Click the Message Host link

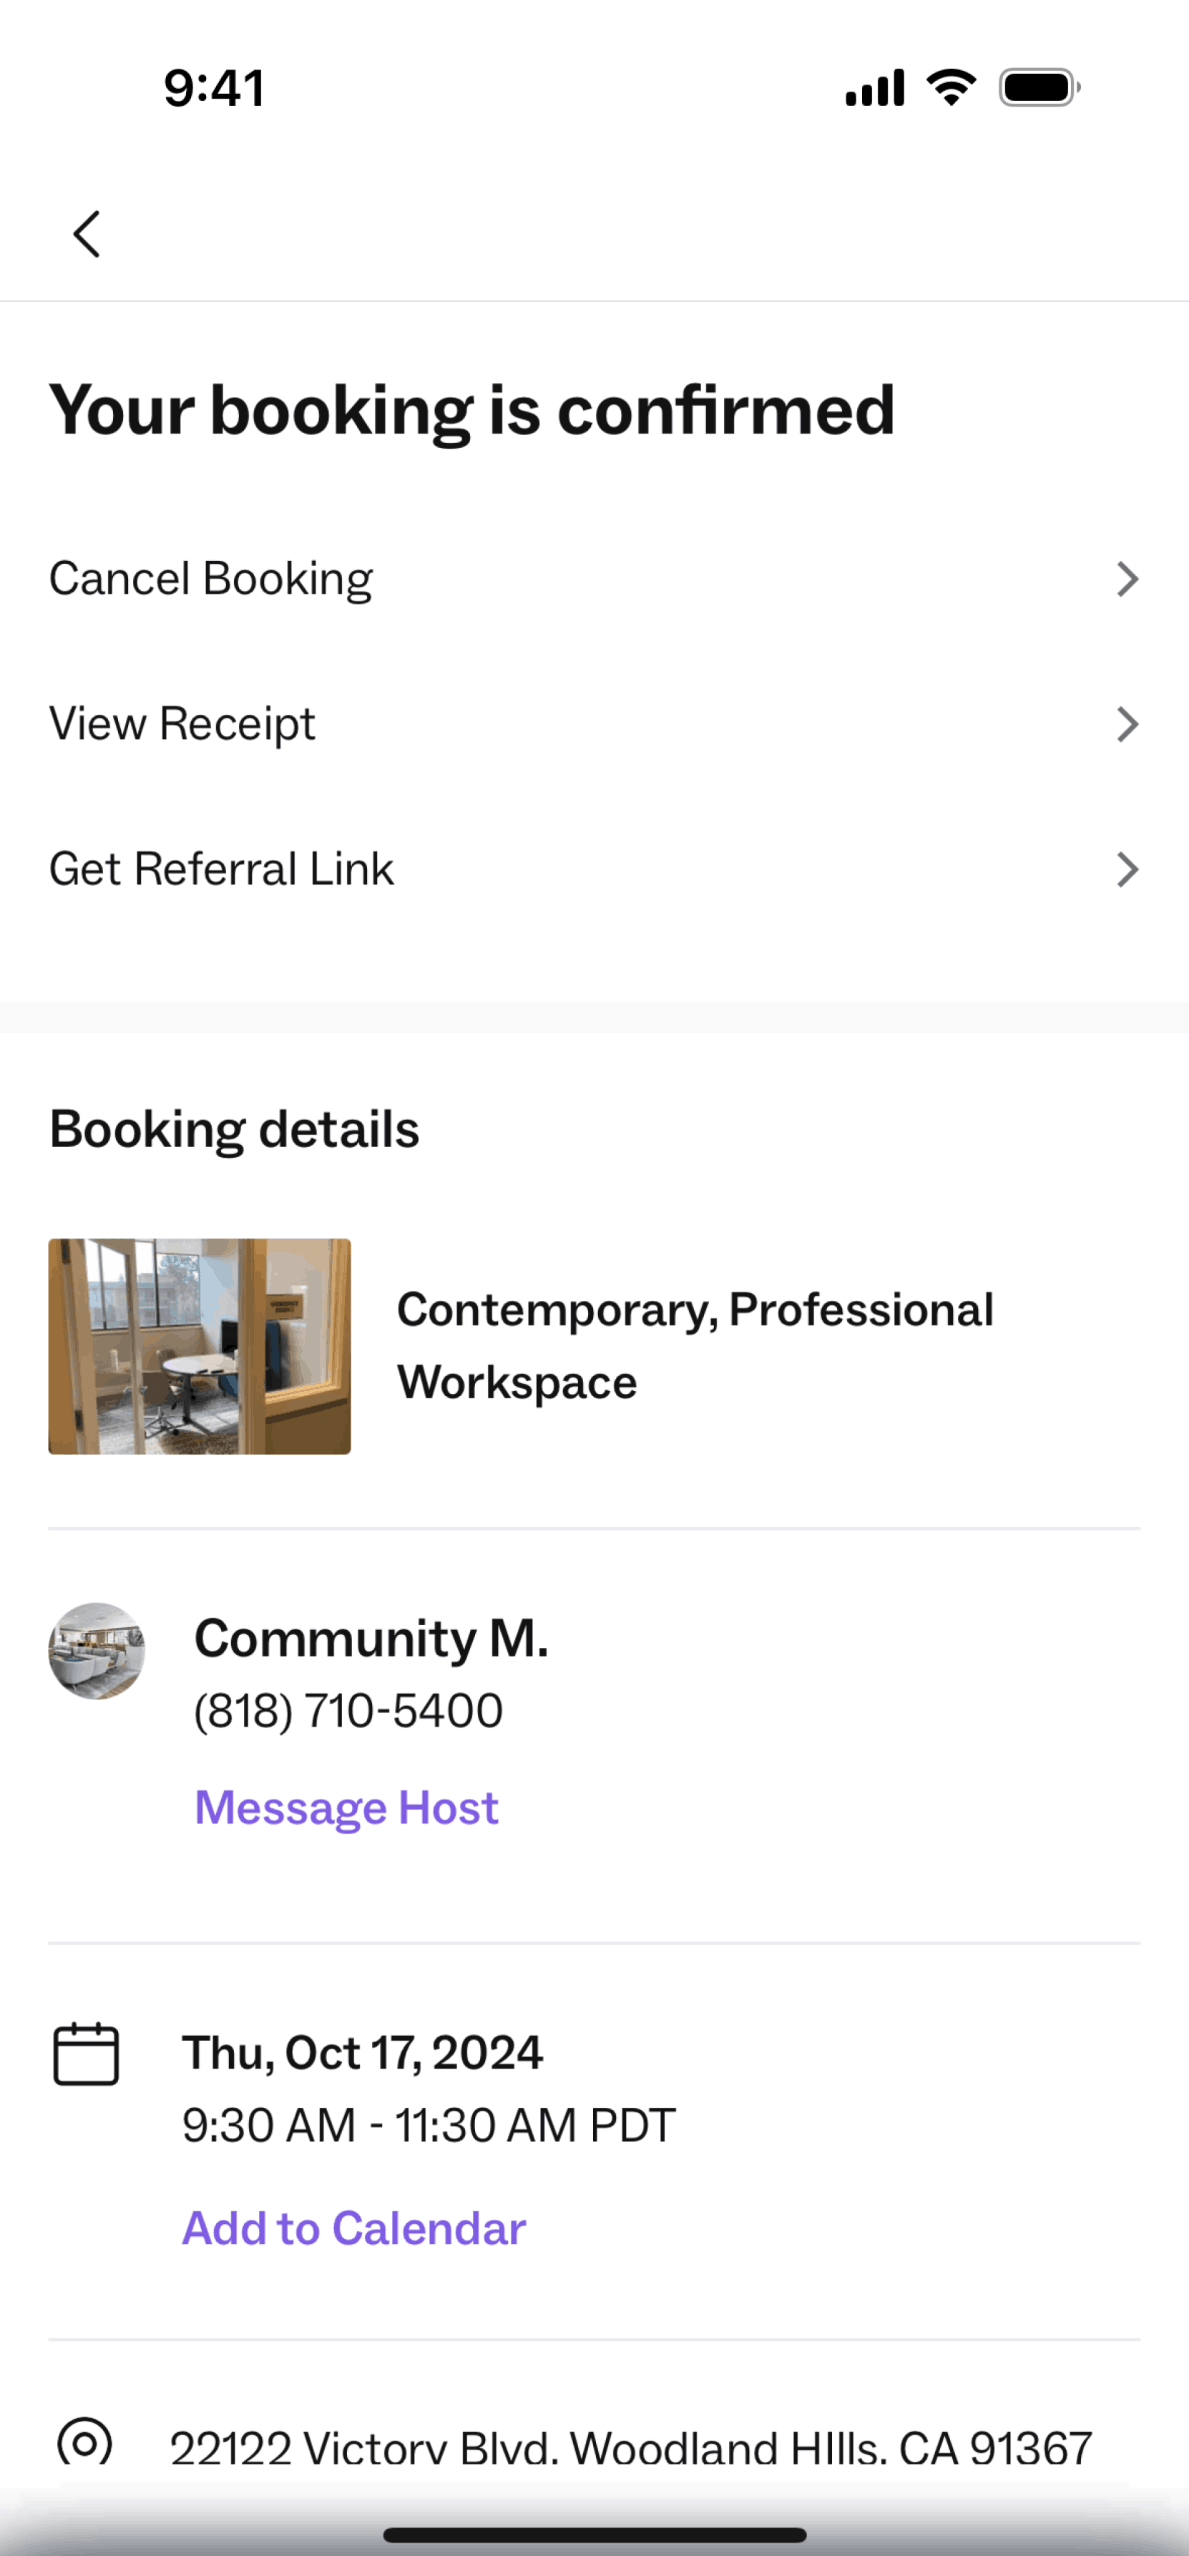click(x=346, y=1808)
